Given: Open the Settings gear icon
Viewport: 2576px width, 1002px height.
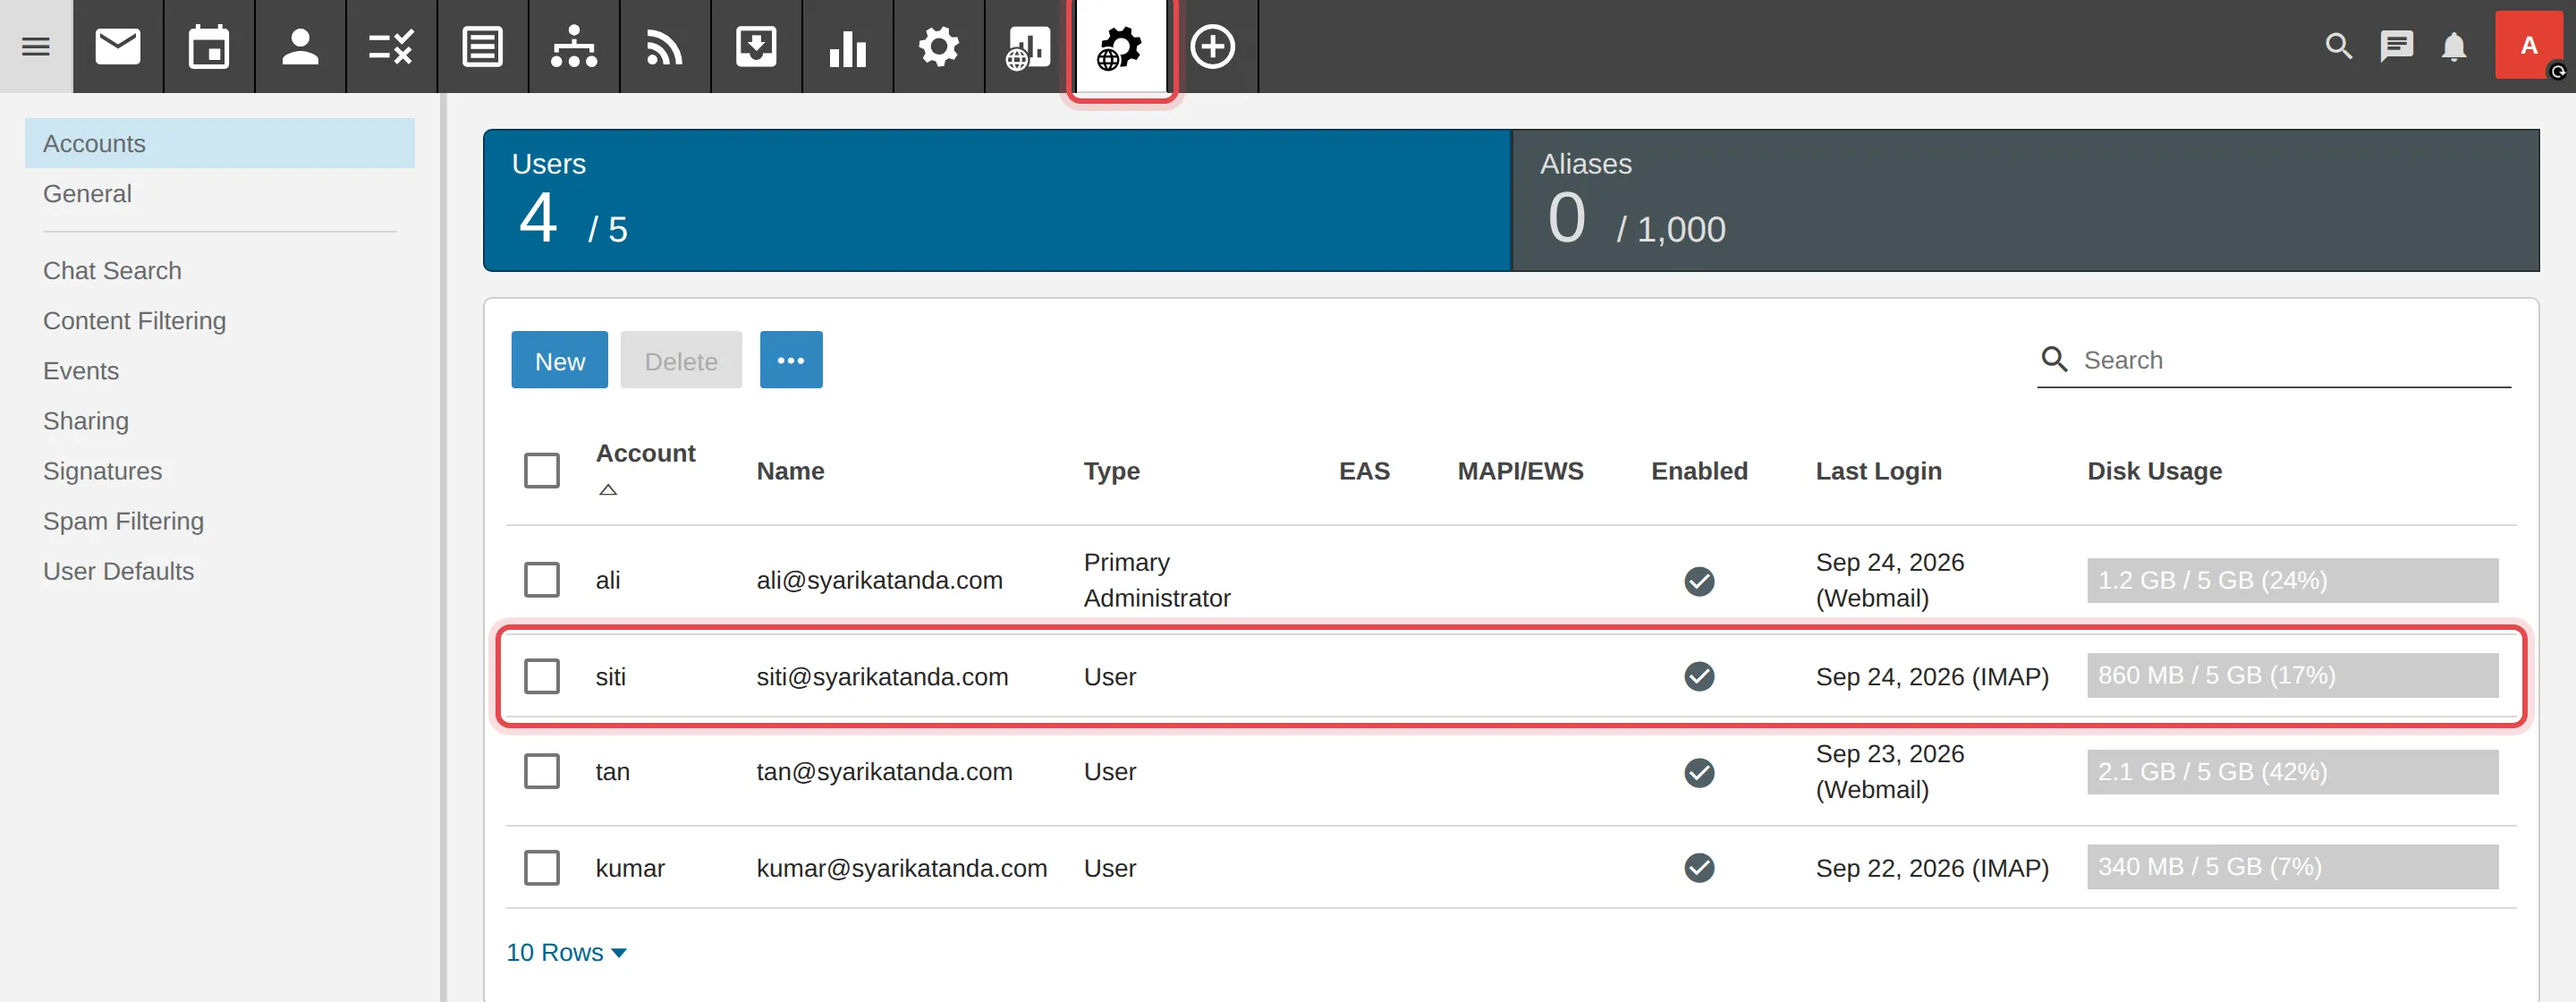Looking at the screenshot, I should click(x=938, y=46).
